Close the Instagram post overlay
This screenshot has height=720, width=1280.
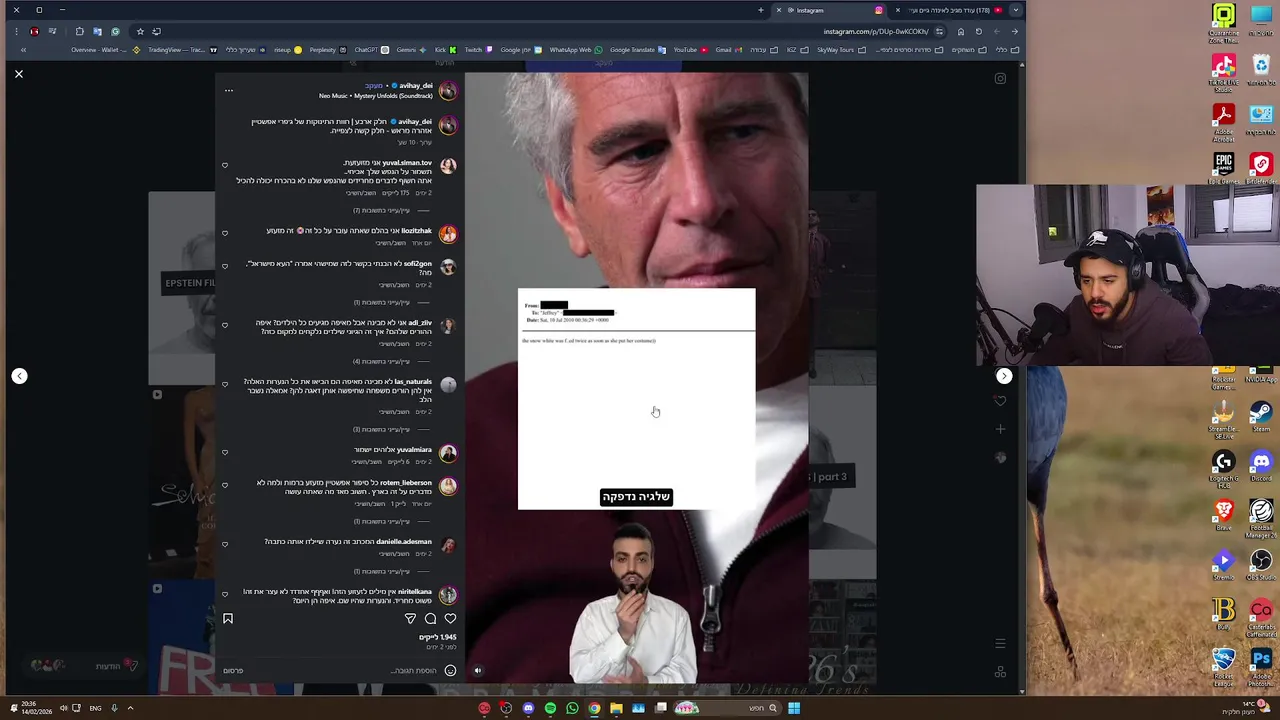pos(18,74)
